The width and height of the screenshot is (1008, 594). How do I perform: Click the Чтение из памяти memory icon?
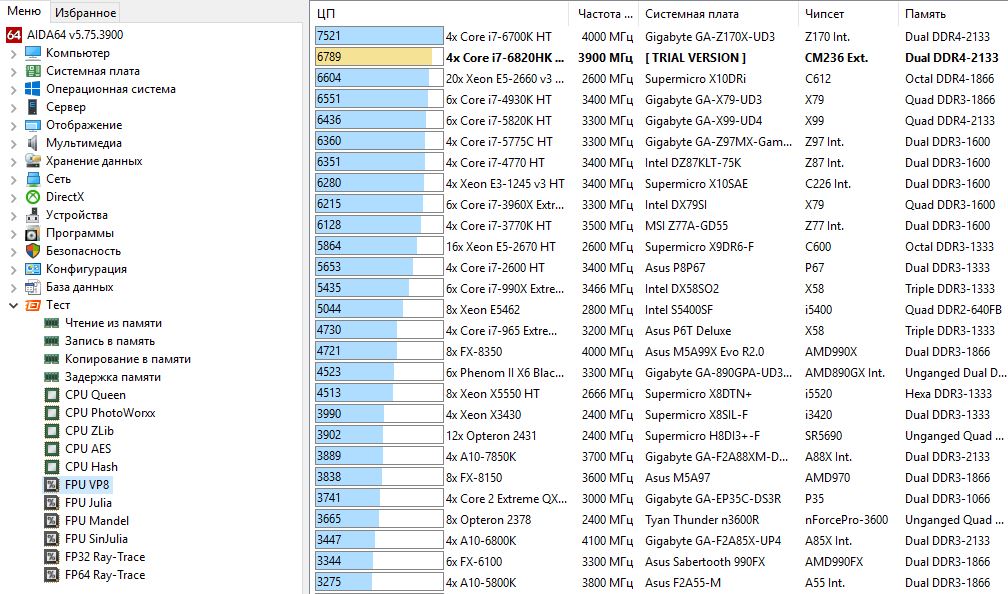click(52, 323)
